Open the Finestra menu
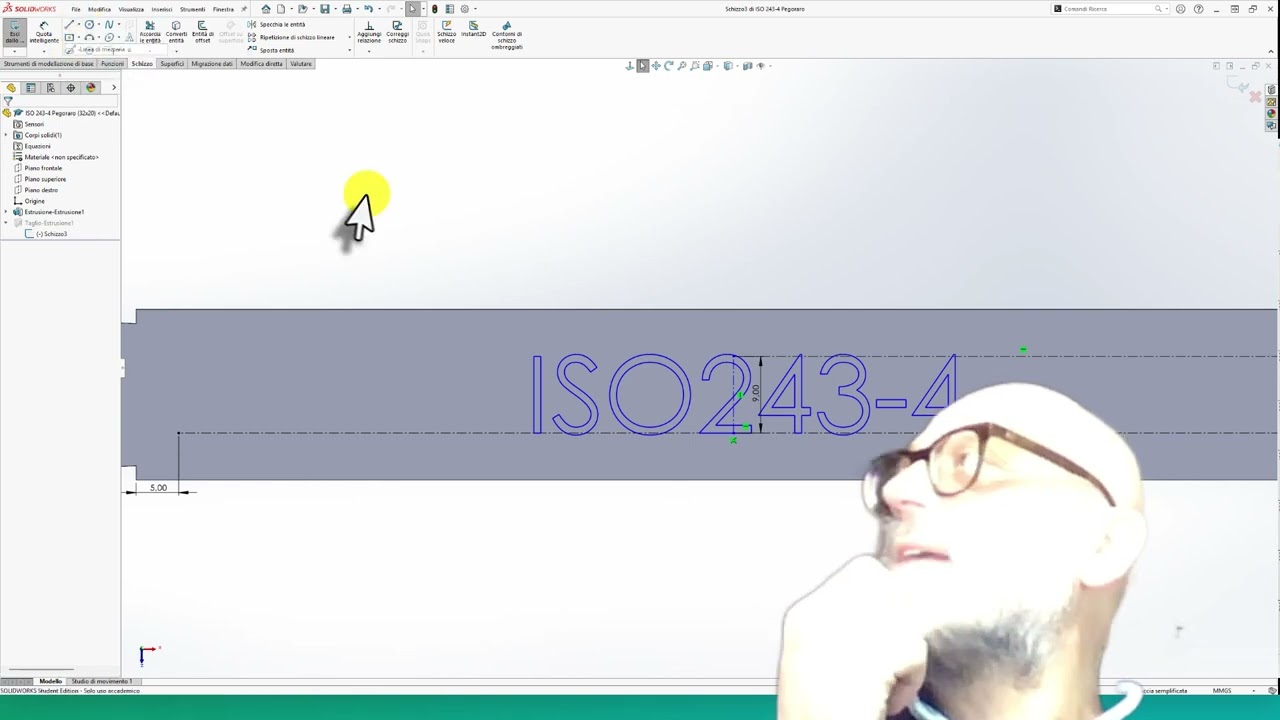 pos(223,9)
